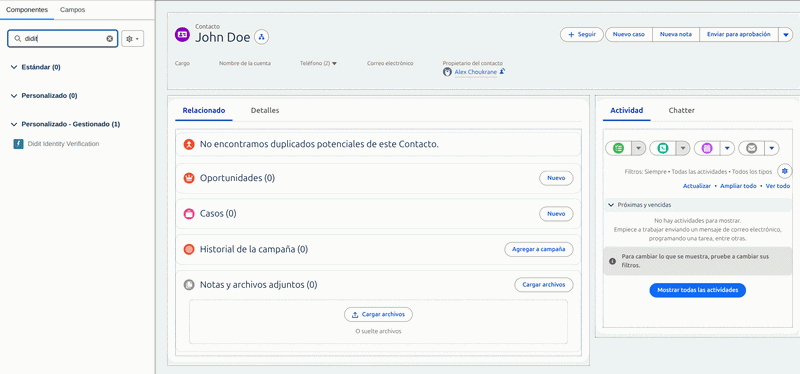Viewport: 800px width, 374px height.
Task: Collapse the Personalizado (0) section
Action: (x=14, y=95)
